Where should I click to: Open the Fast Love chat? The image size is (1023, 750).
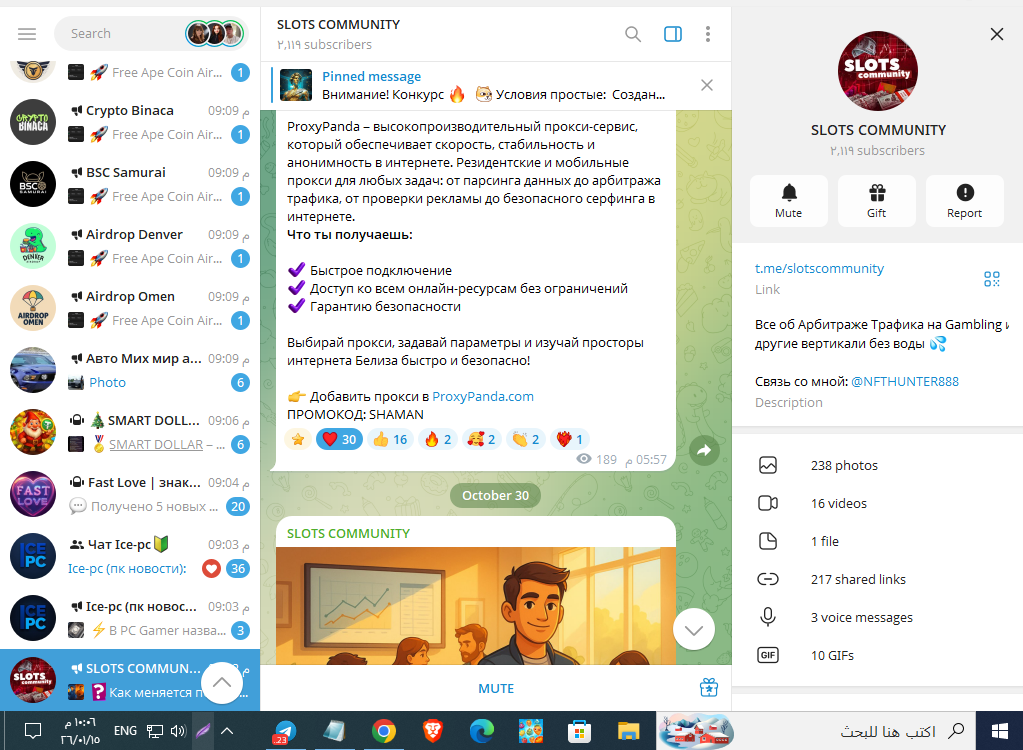tap(130, 494)
